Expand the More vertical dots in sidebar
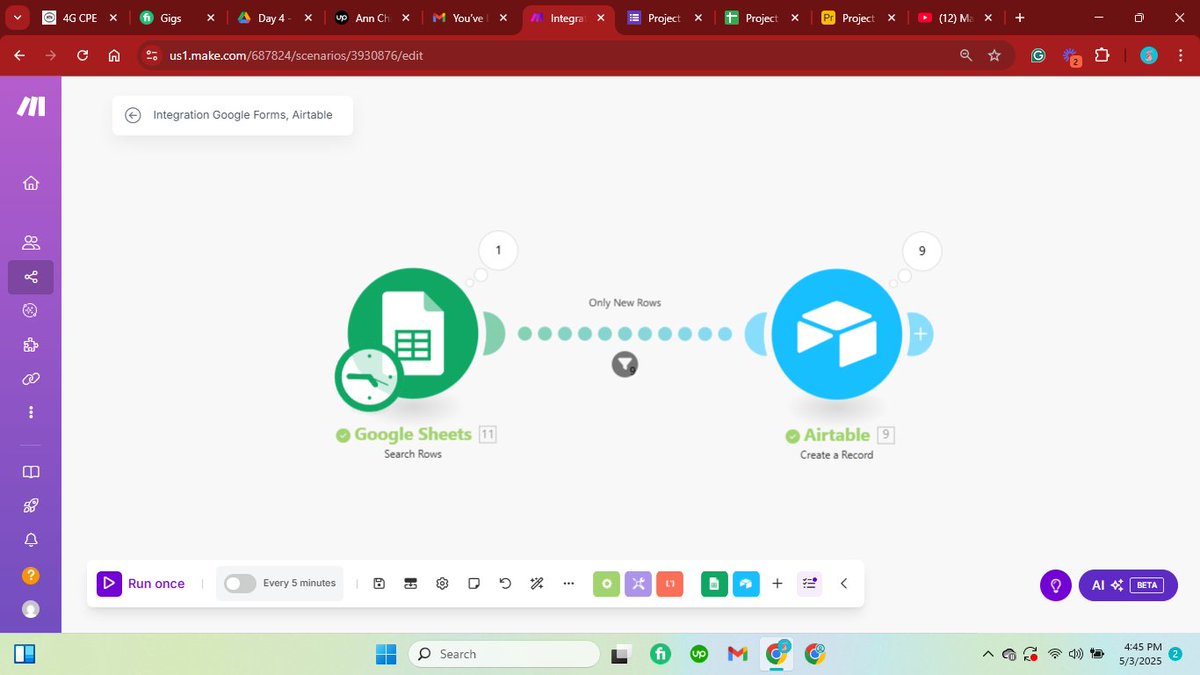 click(x=31, y=412)
